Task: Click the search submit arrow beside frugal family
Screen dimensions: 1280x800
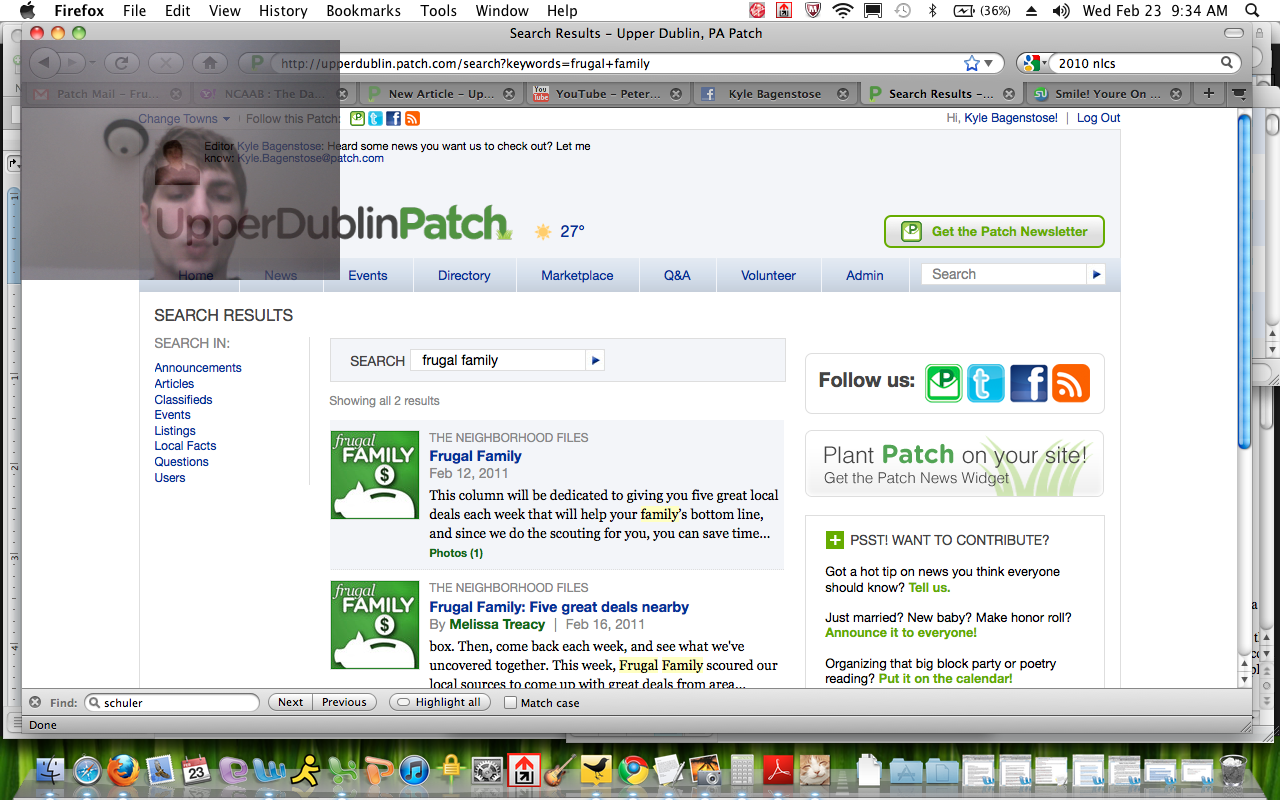Action: coord(596,360)
